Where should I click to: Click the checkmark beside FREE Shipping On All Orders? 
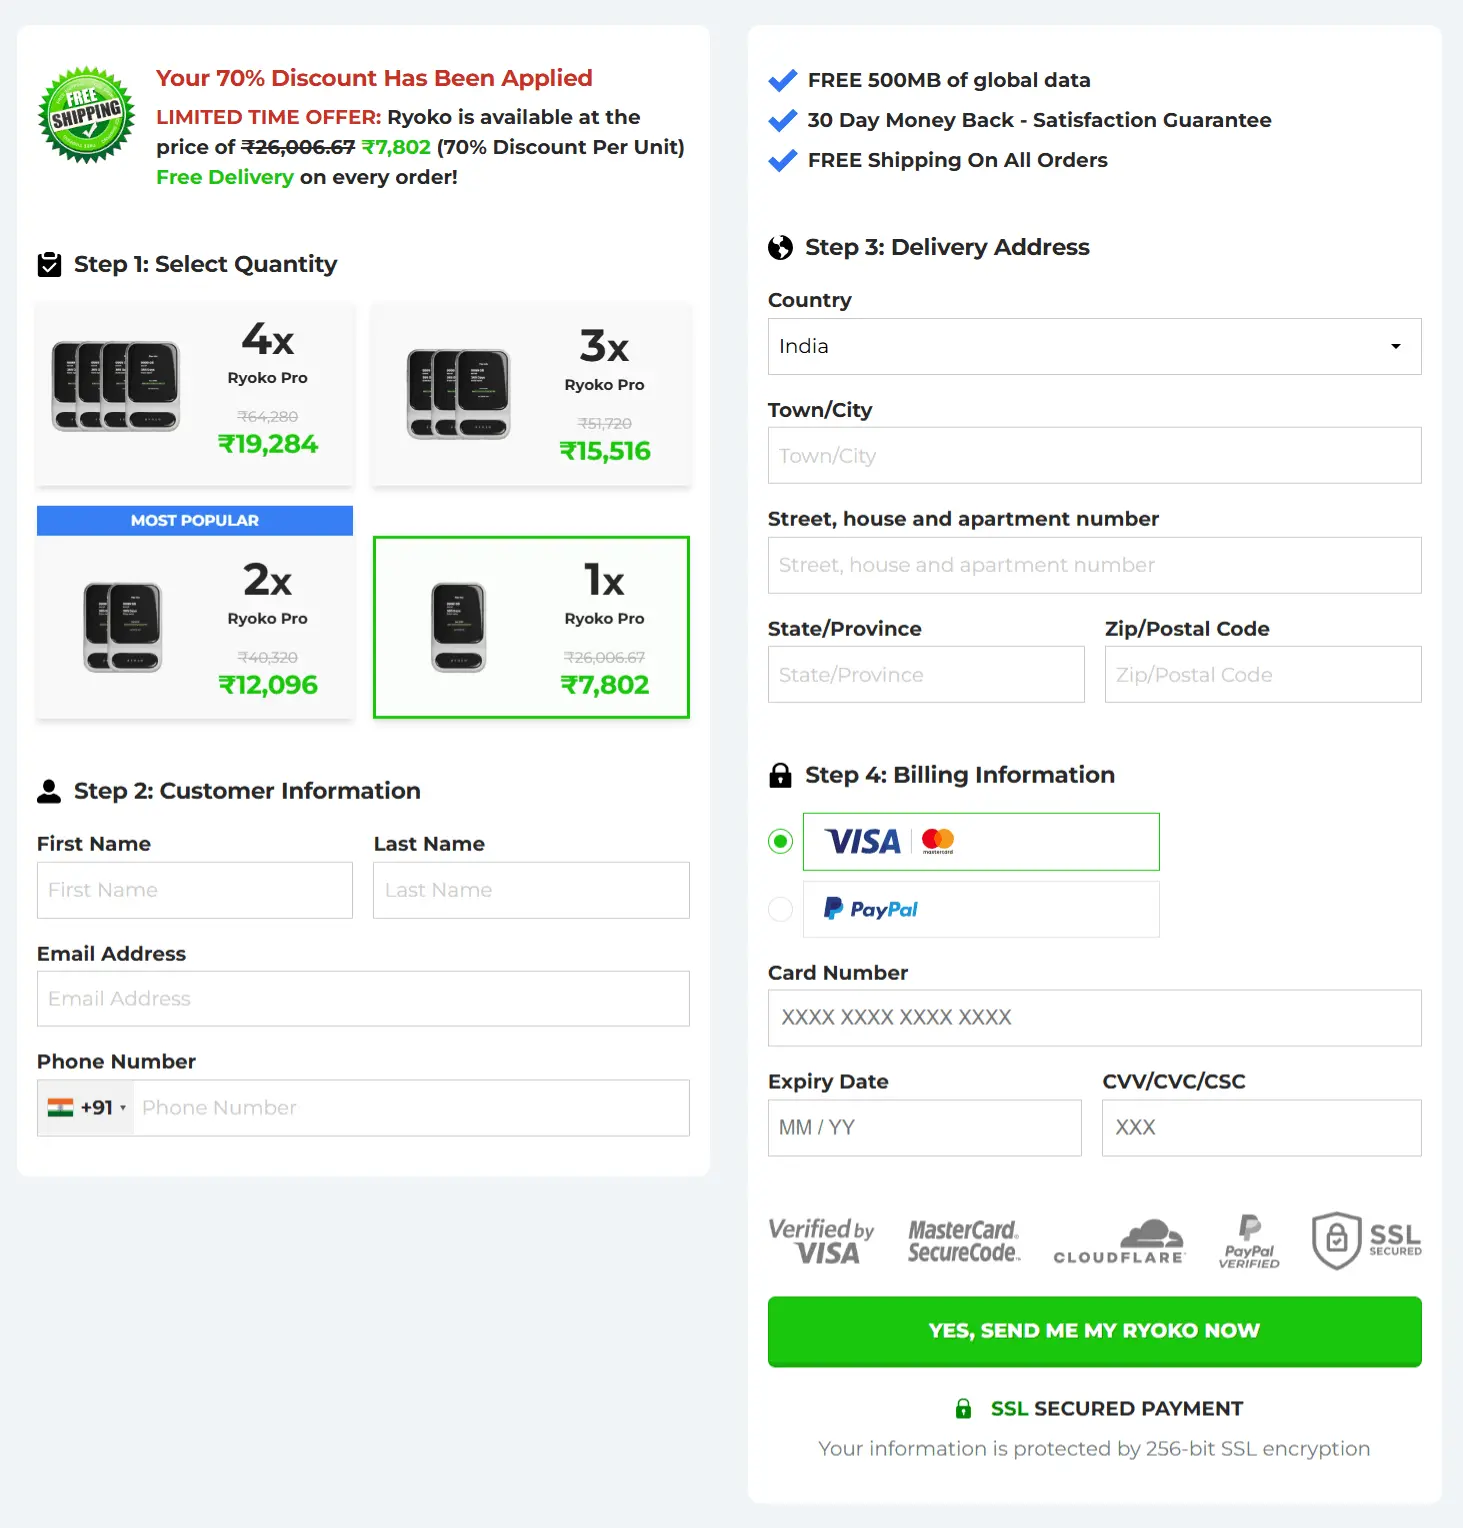tap(782, 160)
